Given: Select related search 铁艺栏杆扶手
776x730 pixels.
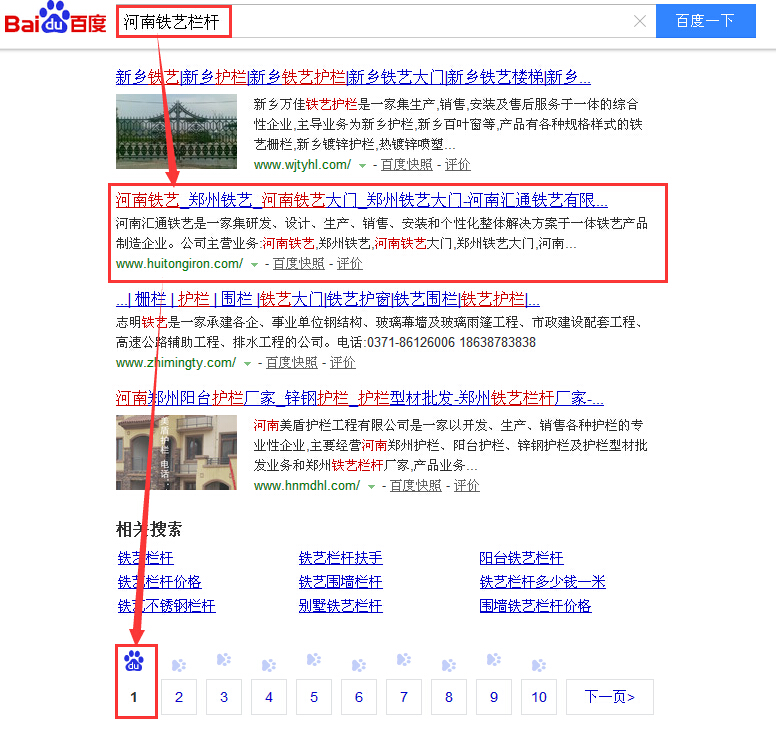Looking at the screenshot, I should (x=340, y=558).
